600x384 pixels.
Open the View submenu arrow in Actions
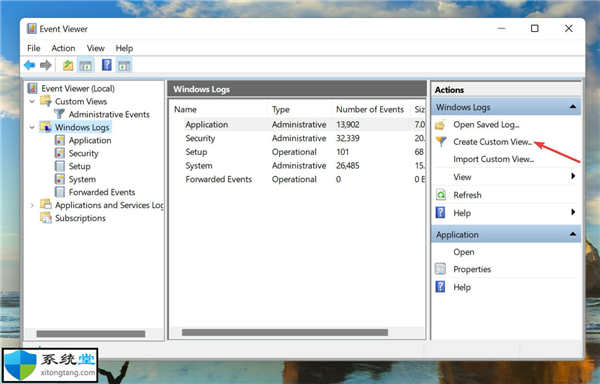[573, 176]
